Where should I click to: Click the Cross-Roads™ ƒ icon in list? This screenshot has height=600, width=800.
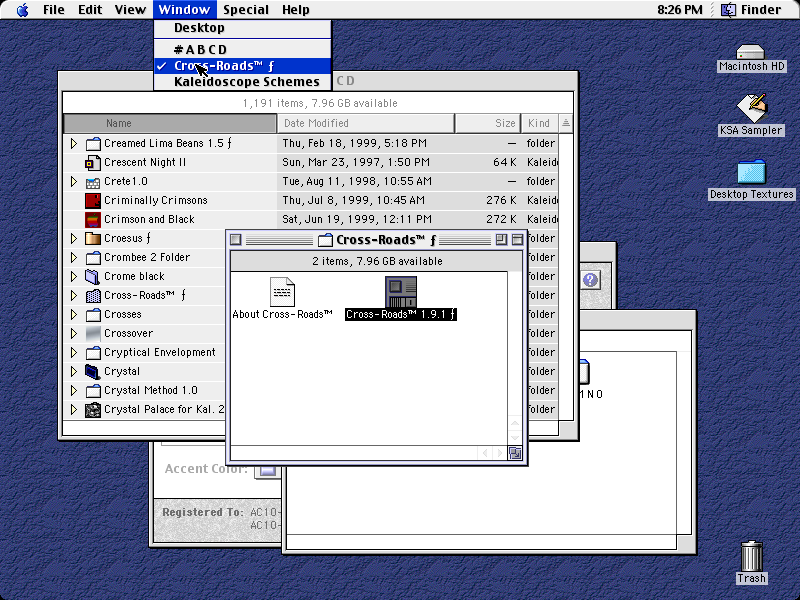pos(93,295)
